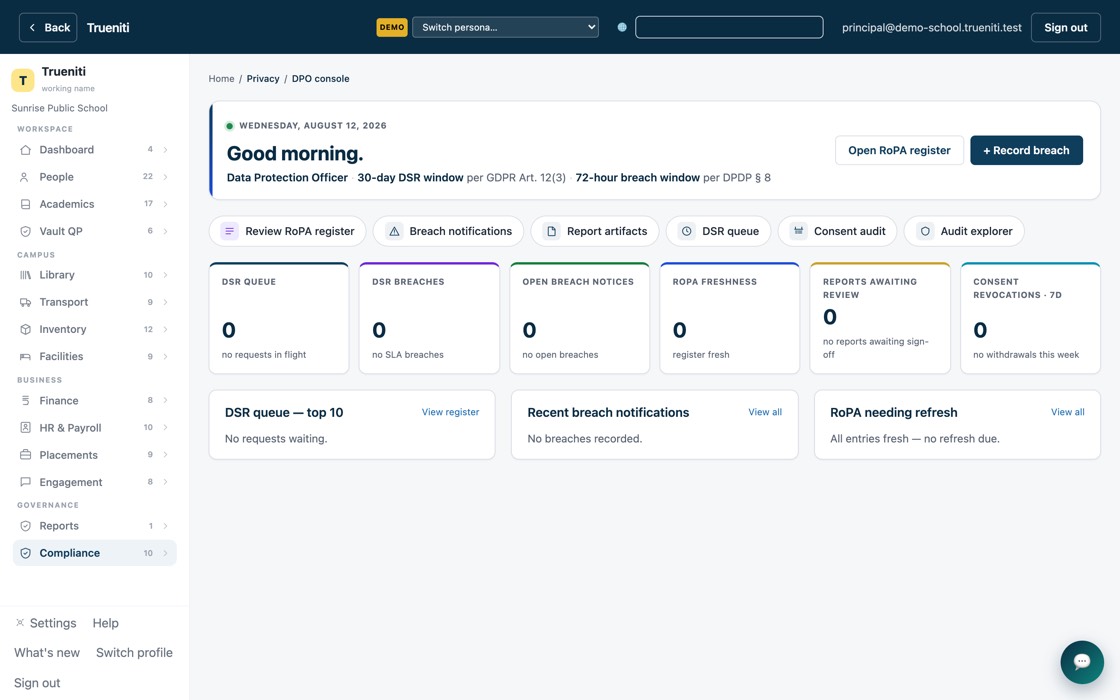Image resolution: width=1120 pixels, height=700 pixels.
Task: Click the Help link in sidebar
Action: [x=106, y=623]
